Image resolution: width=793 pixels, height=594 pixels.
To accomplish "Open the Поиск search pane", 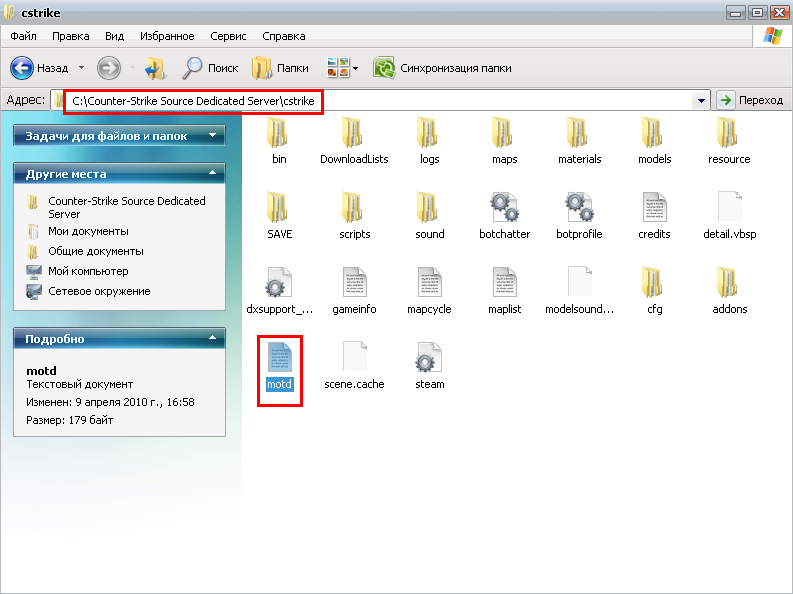I will (x=210, y=68).
